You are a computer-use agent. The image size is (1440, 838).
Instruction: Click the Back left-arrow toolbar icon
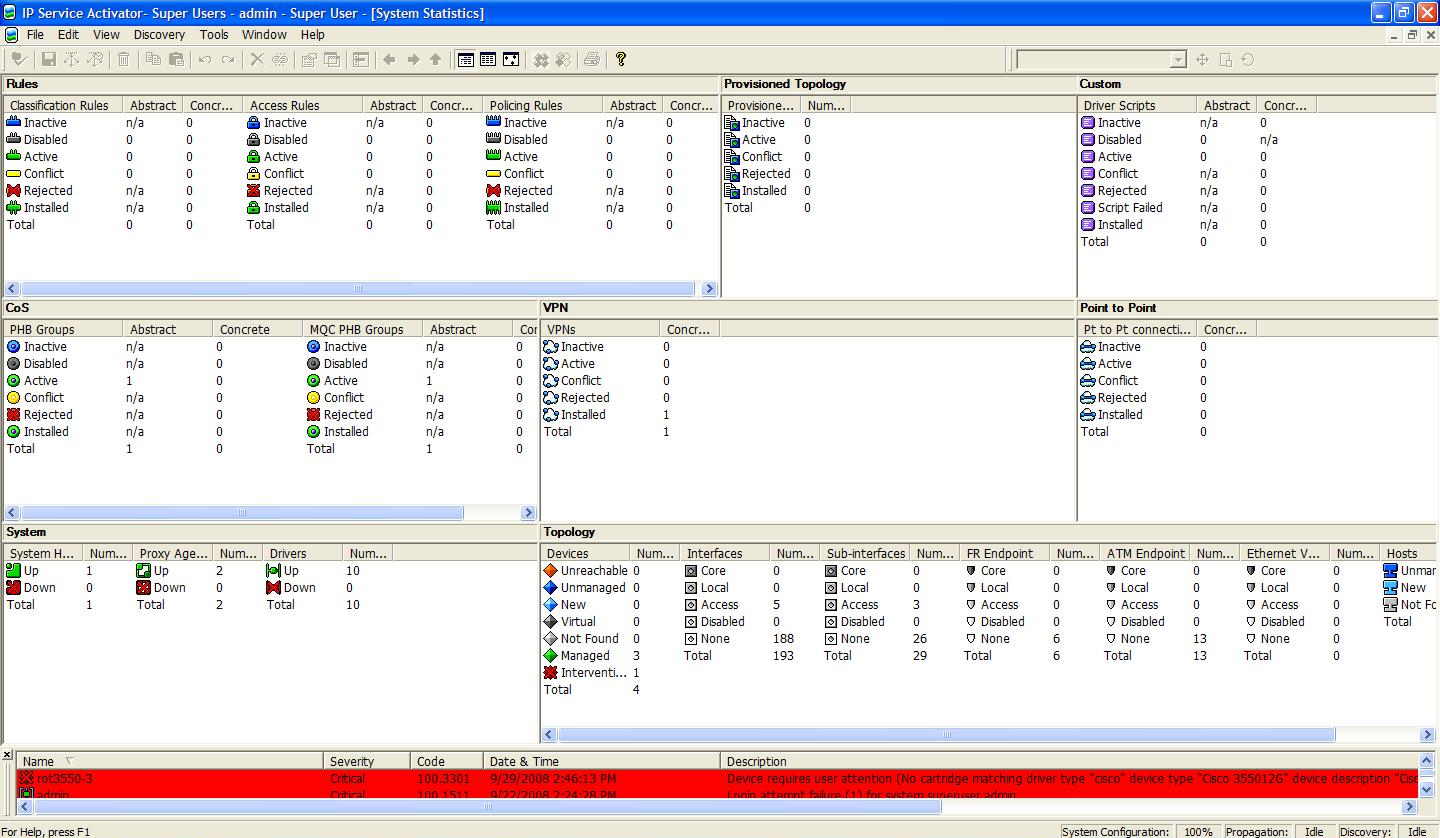[x=389, y=60]
